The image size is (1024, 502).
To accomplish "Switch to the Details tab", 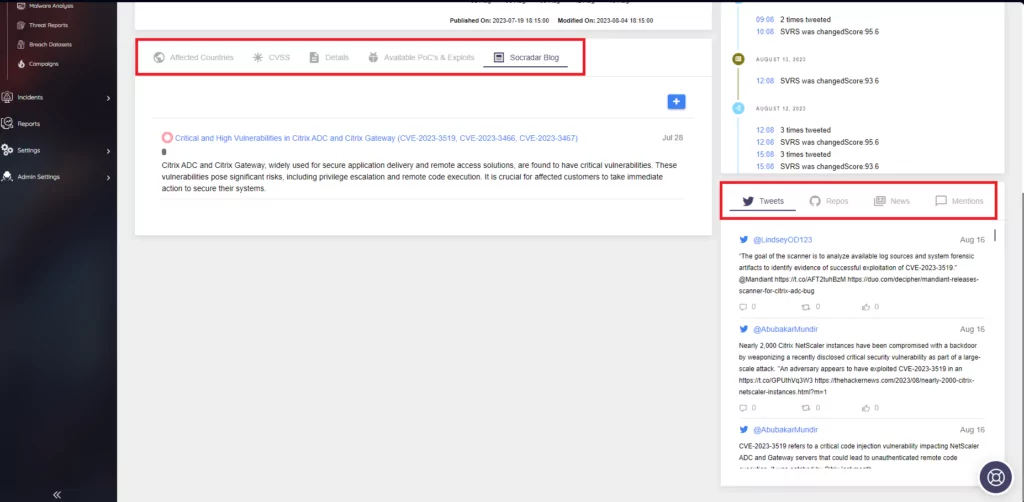I will coord(329,57).
